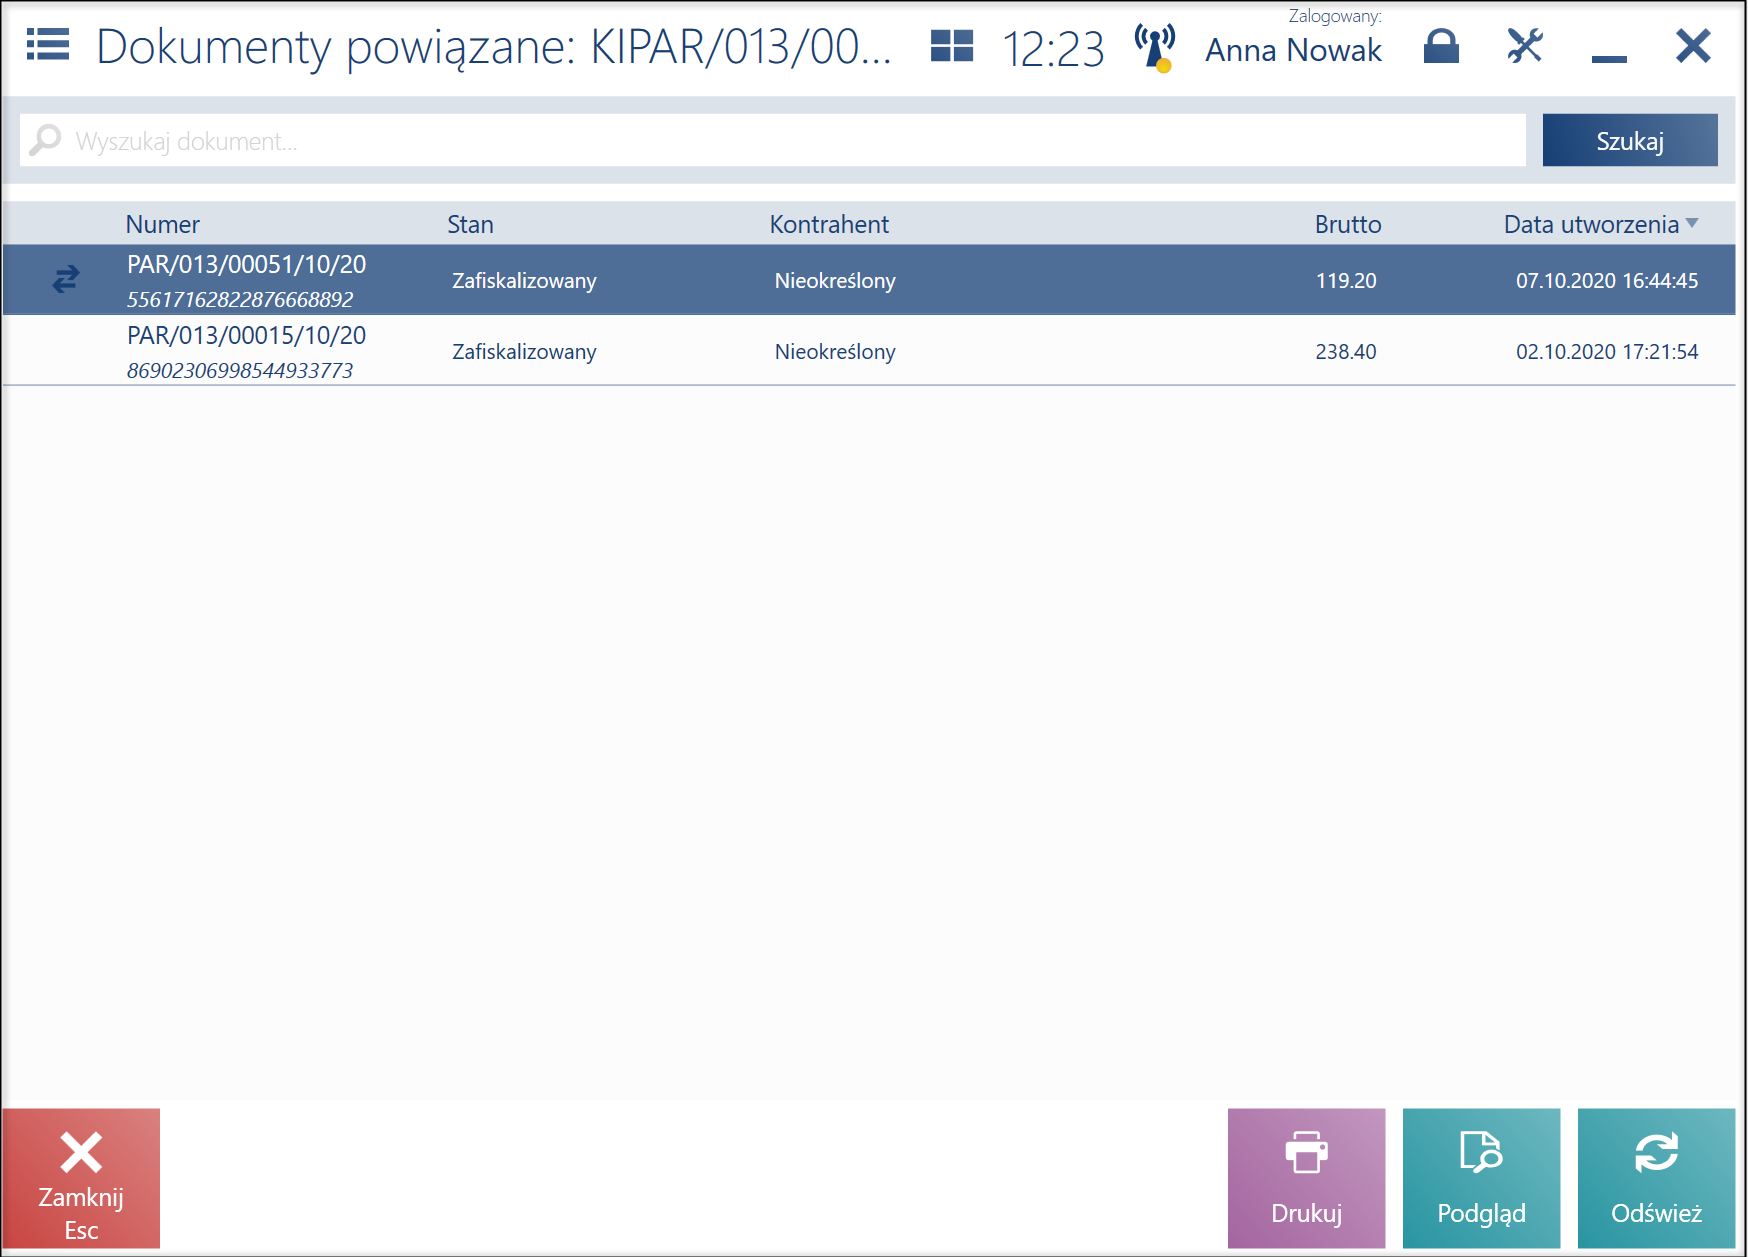This screenshot has width=1748, height=1257.
Task: Click the search magnifier icon
Action: 45,140
